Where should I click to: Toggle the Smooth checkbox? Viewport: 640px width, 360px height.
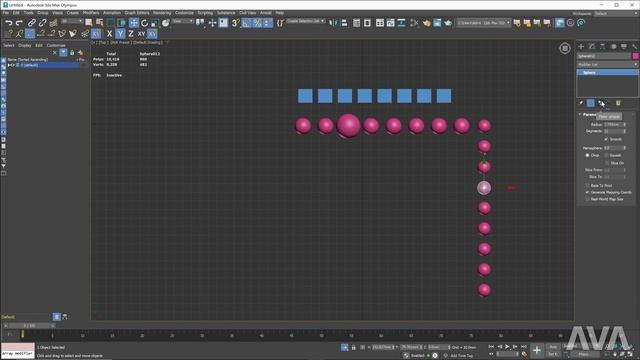pyautogui.click(x=606, y=139)
